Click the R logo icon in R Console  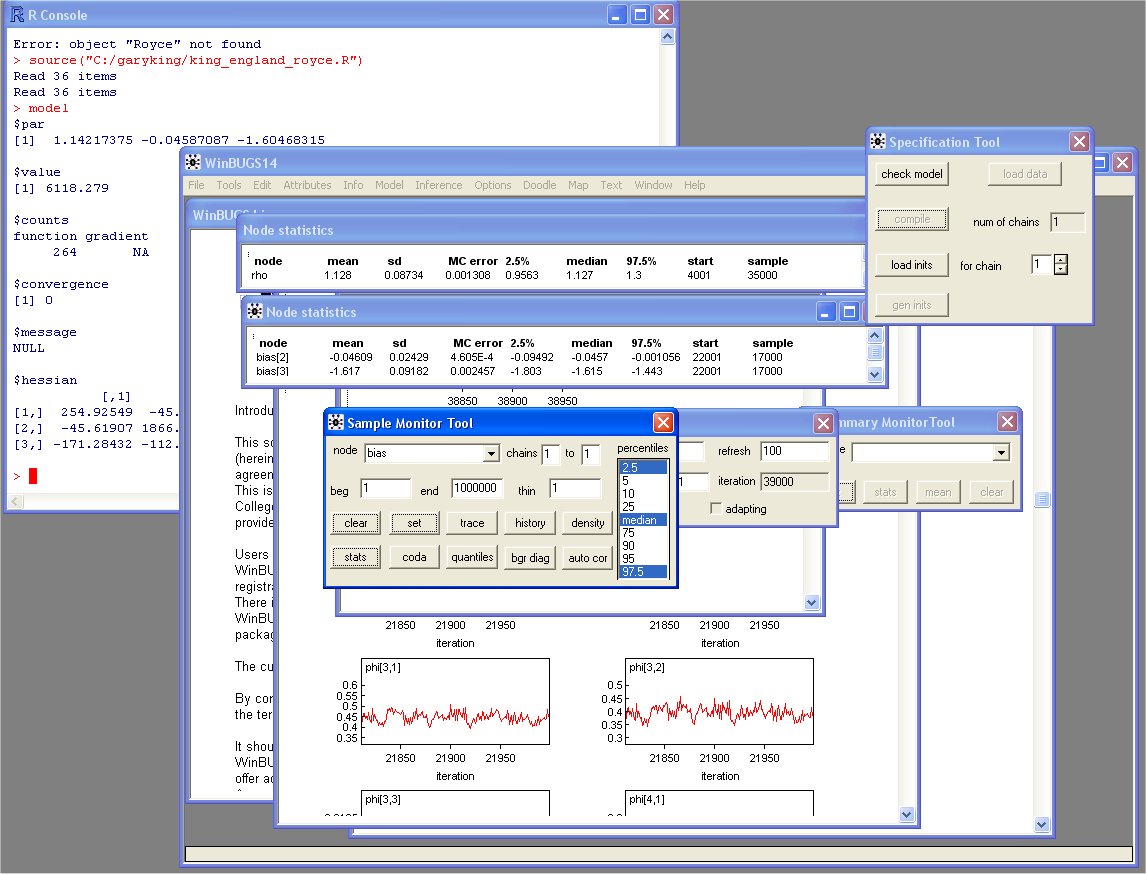click(x=17, y=15)
